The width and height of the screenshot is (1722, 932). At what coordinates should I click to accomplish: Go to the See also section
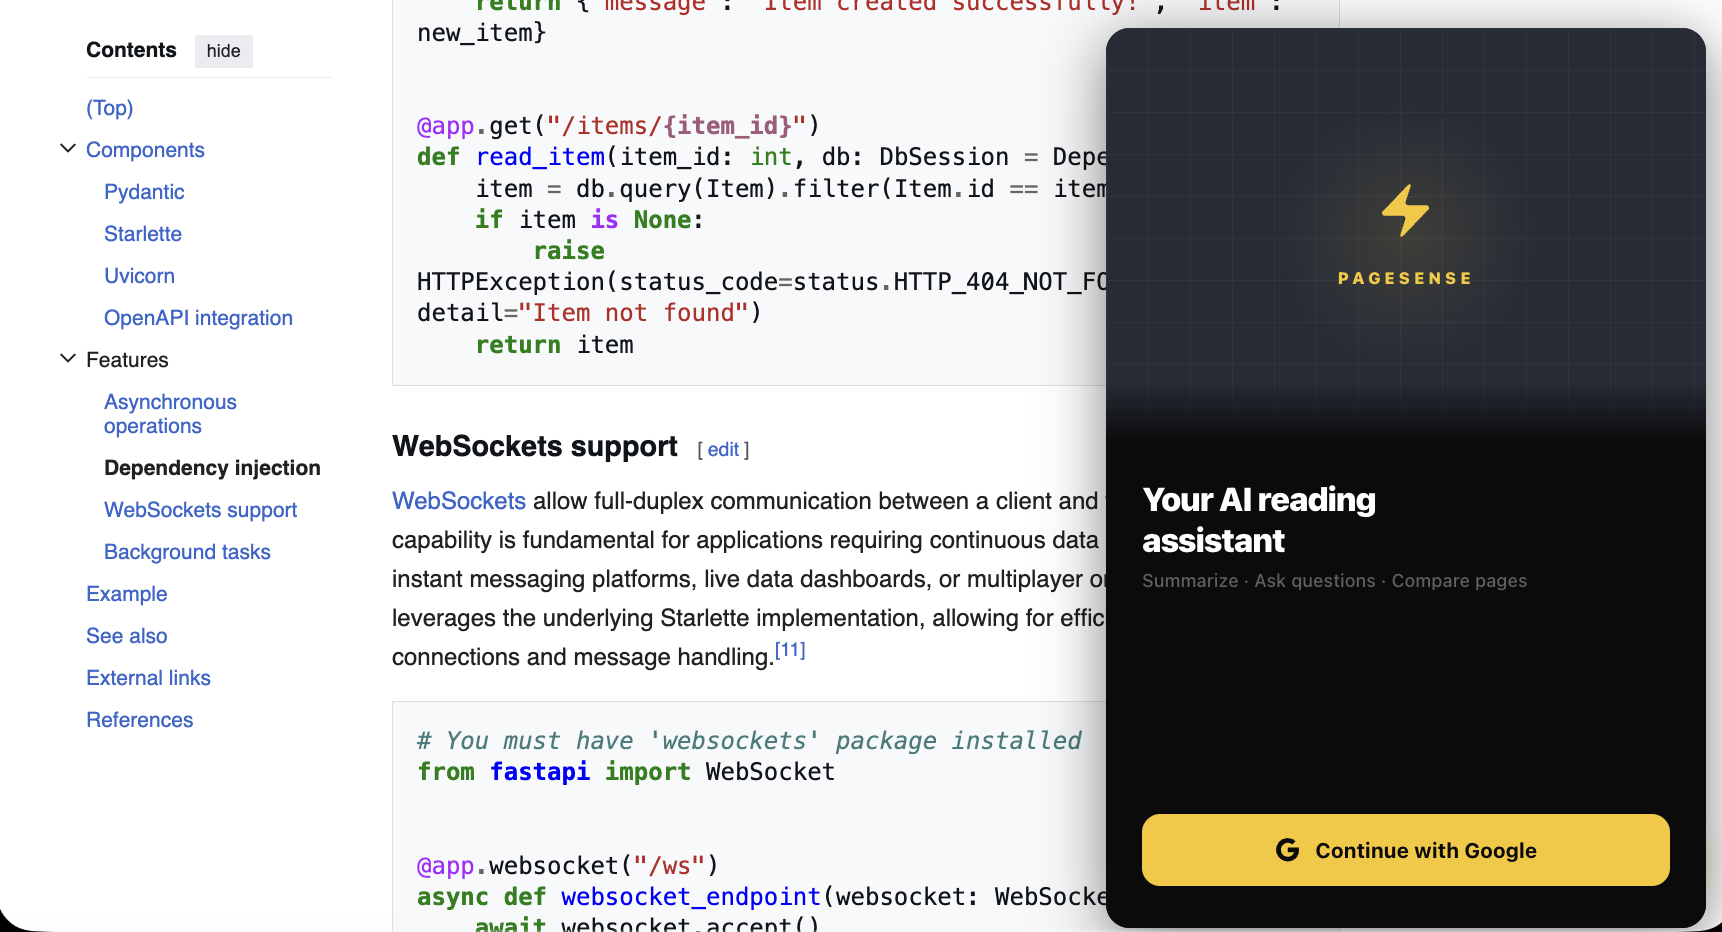click(x=126, y=636)
